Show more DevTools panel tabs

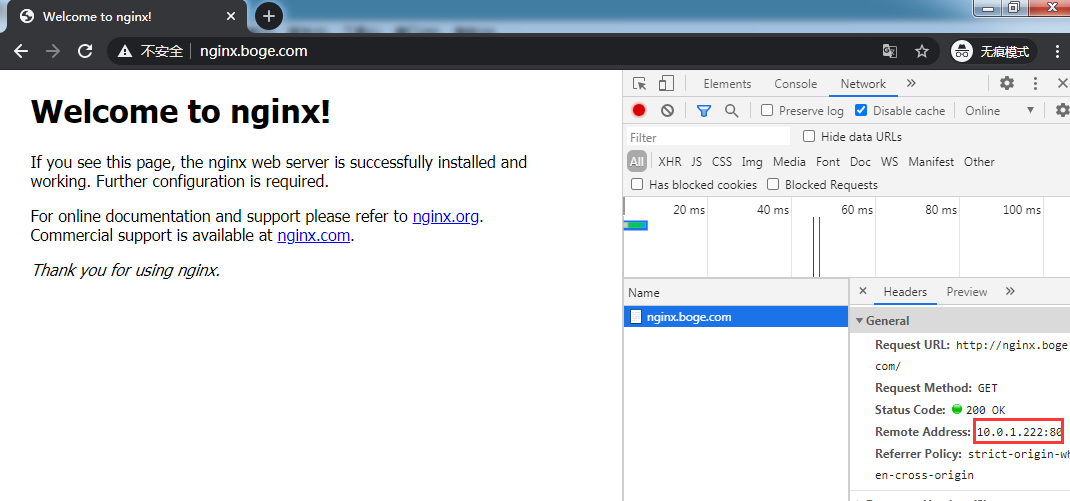pyautogui.click(x=911, y=83)
